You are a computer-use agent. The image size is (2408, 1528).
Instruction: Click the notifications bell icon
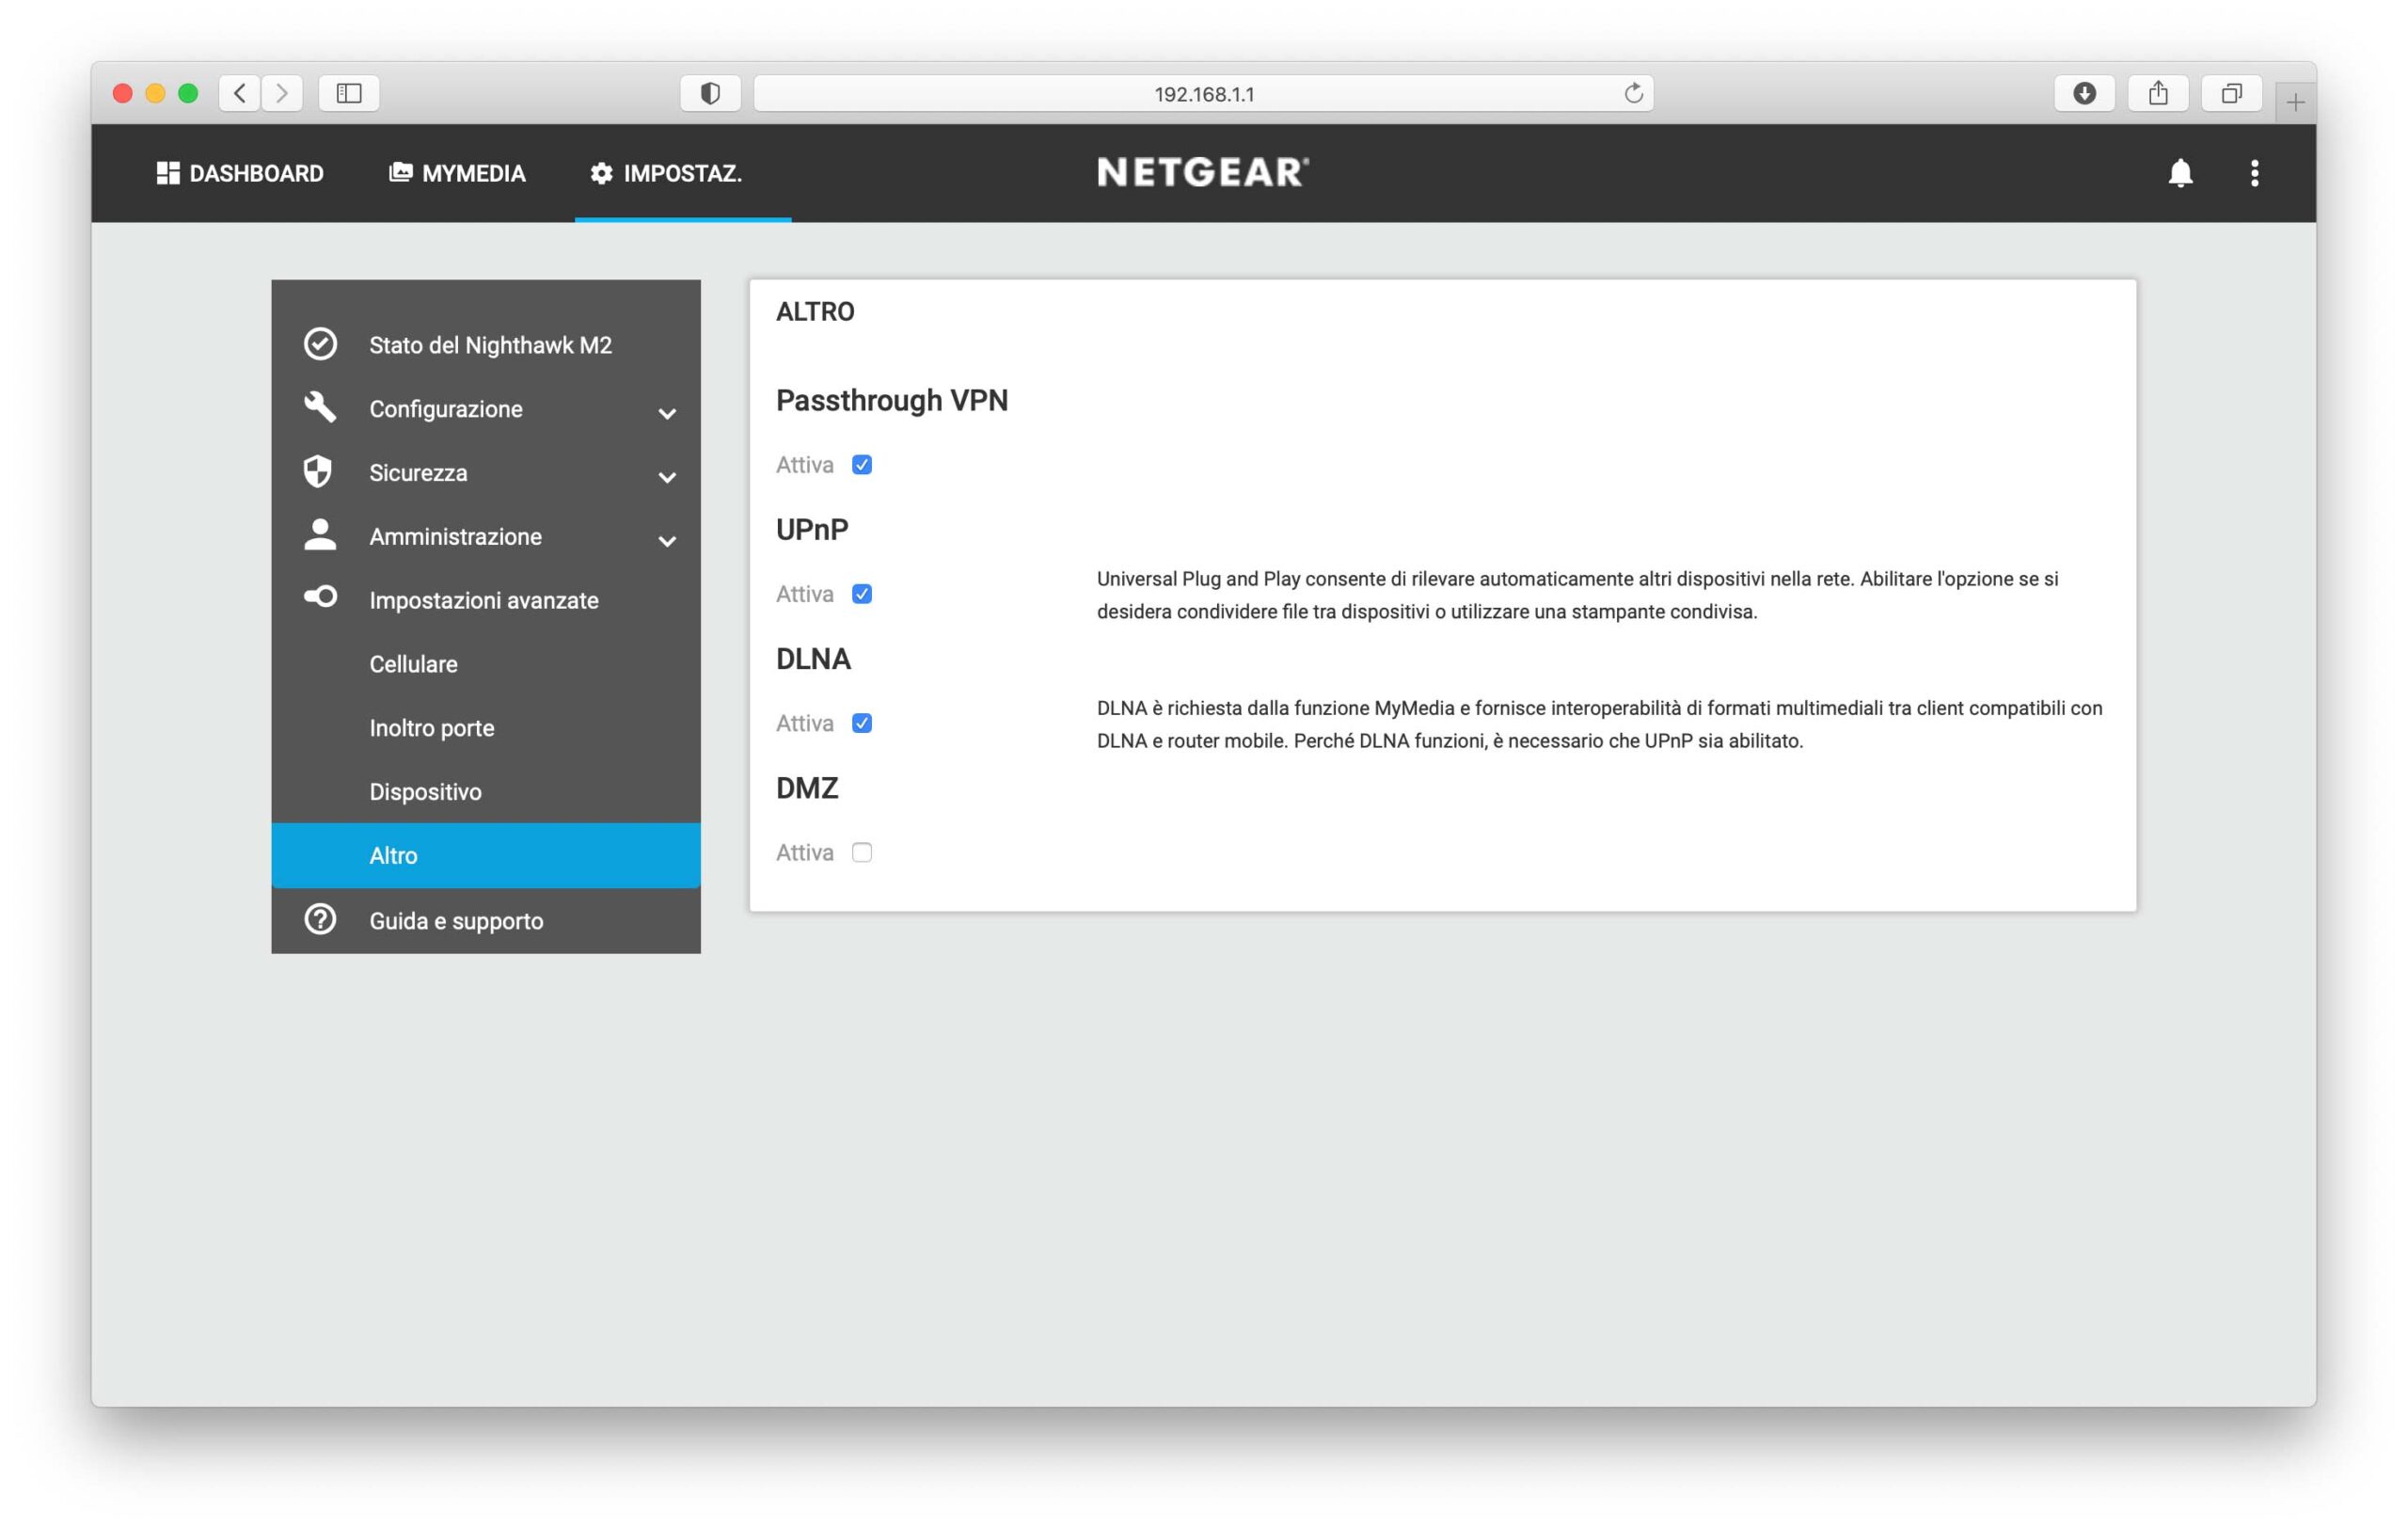click(x=2180, y=173)
